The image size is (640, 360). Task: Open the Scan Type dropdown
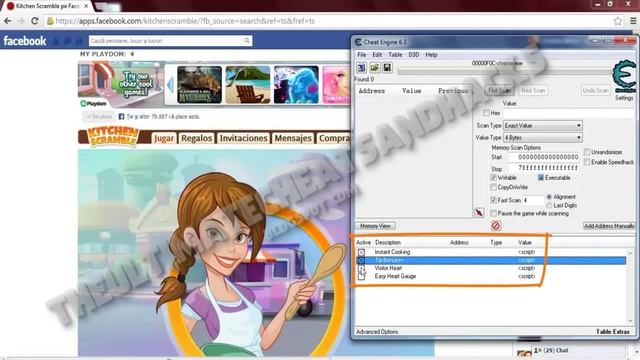(543, 125)
